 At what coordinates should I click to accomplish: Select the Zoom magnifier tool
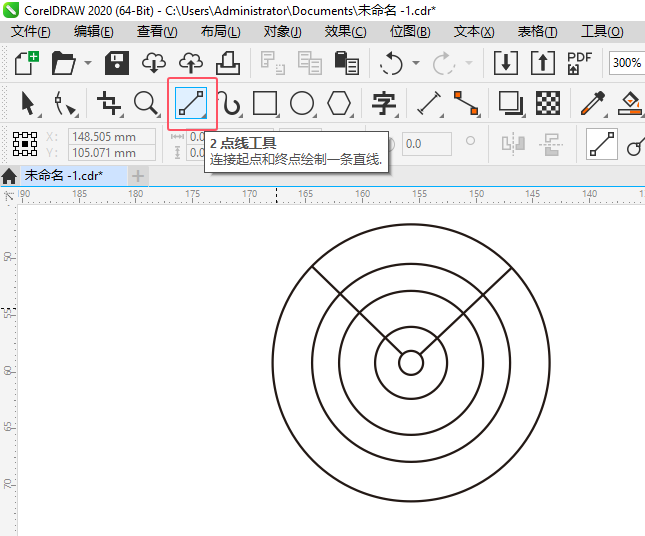pyautogui.click(x=147, y=103)
